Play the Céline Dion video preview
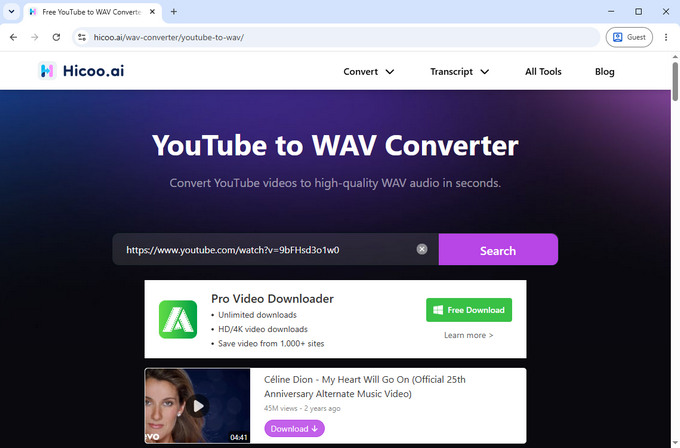 [x=198, y=406]
